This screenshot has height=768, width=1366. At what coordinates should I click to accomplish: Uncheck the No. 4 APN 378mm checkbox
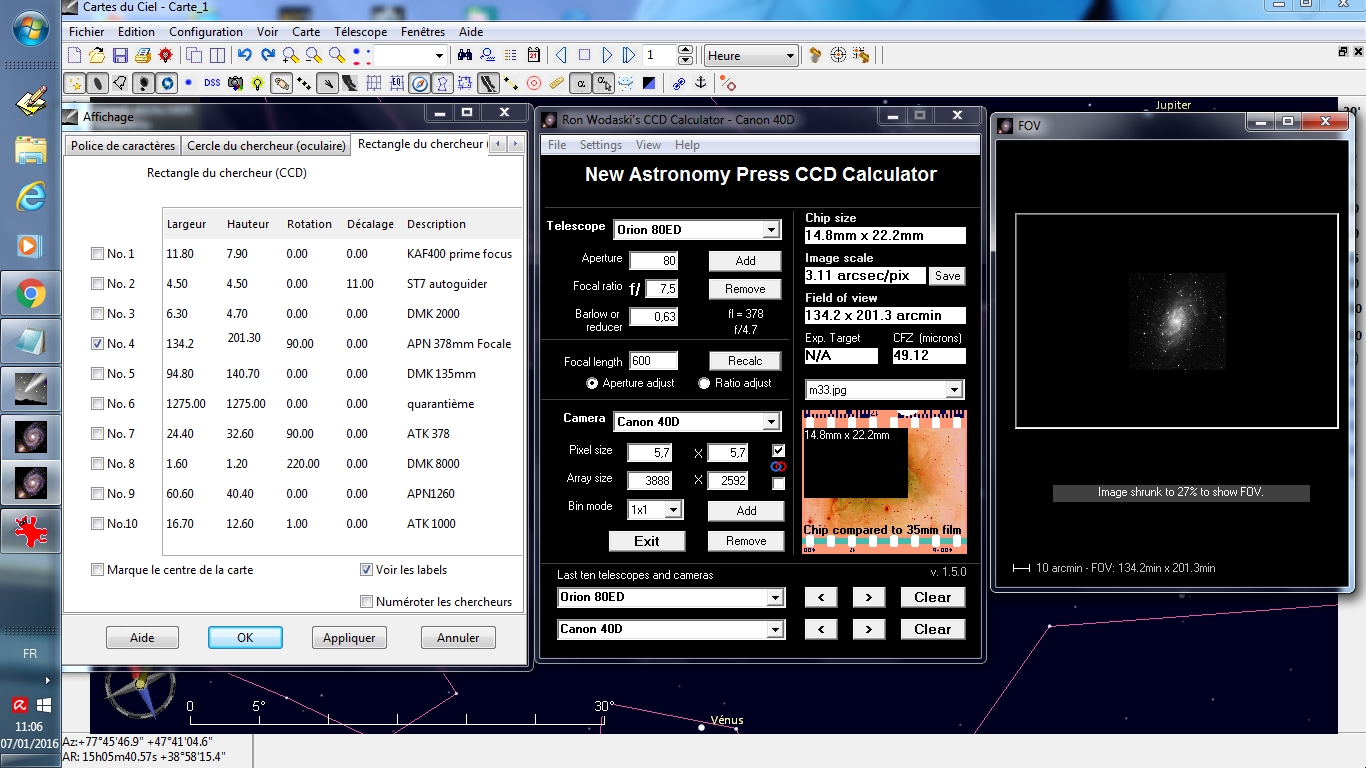tap(97, 344)
